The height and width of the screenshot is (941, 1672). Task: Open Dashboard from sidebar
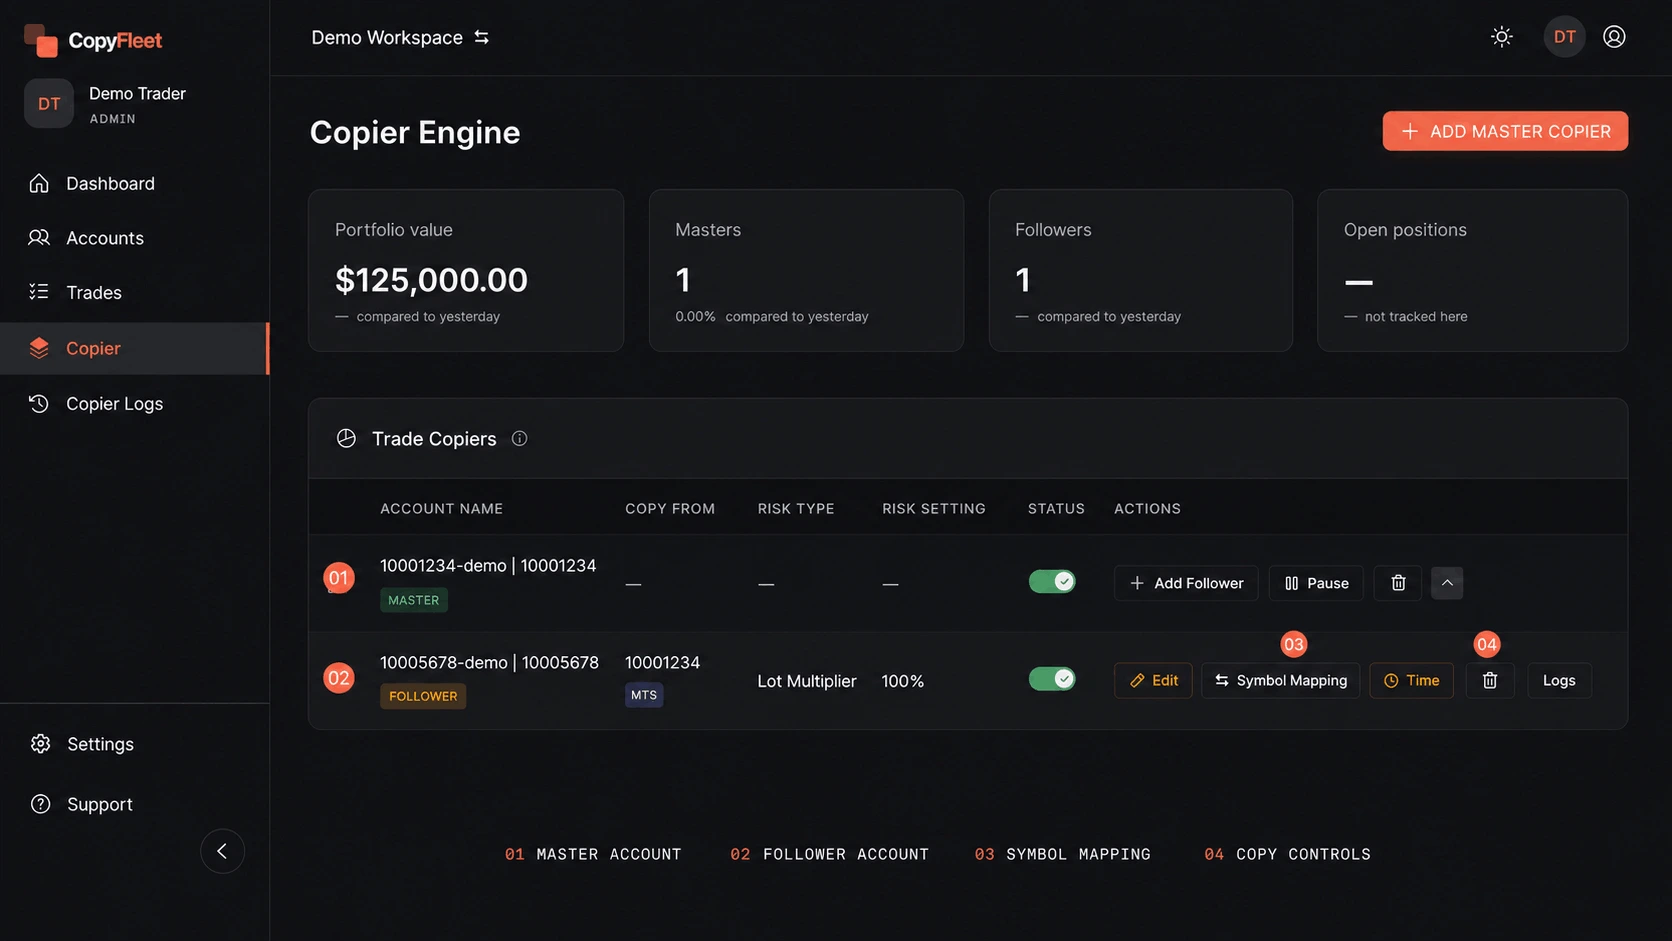tap(134, 184)
